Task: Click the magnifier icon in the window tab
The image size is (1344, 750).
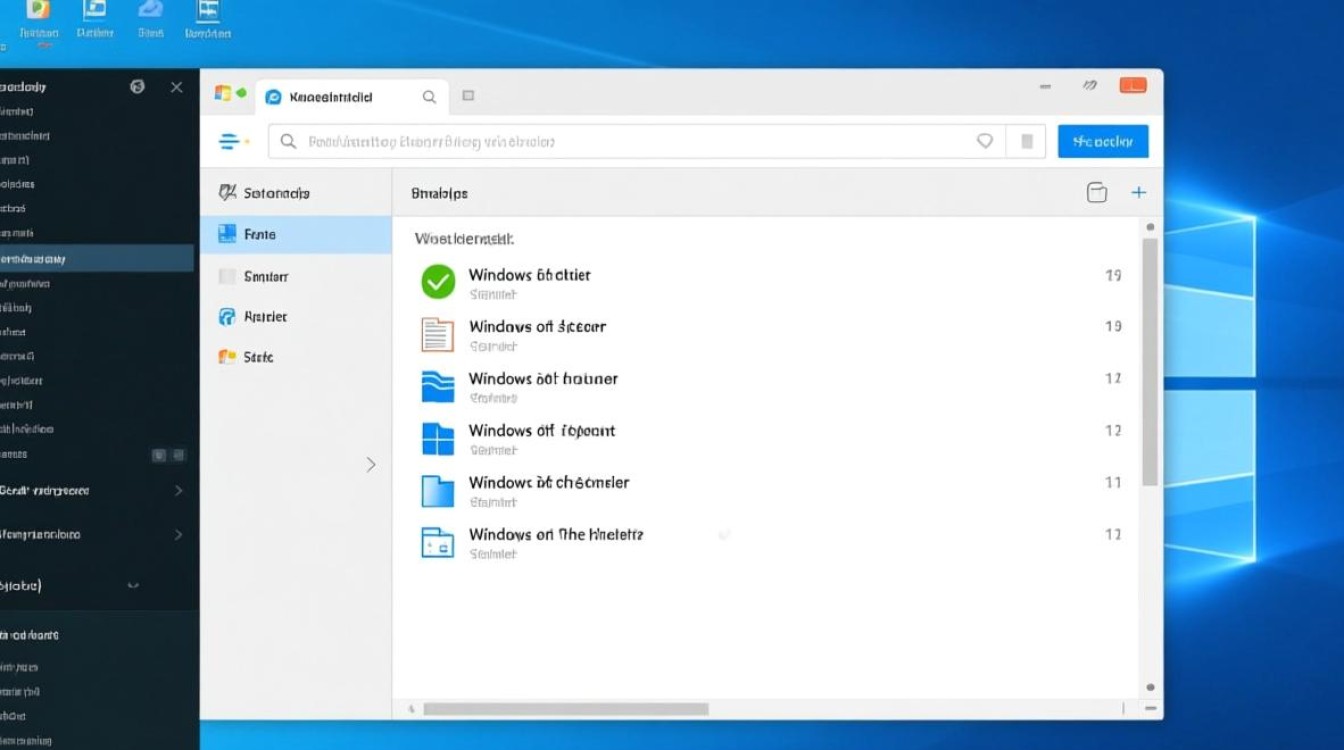Action: pos(429,97)
